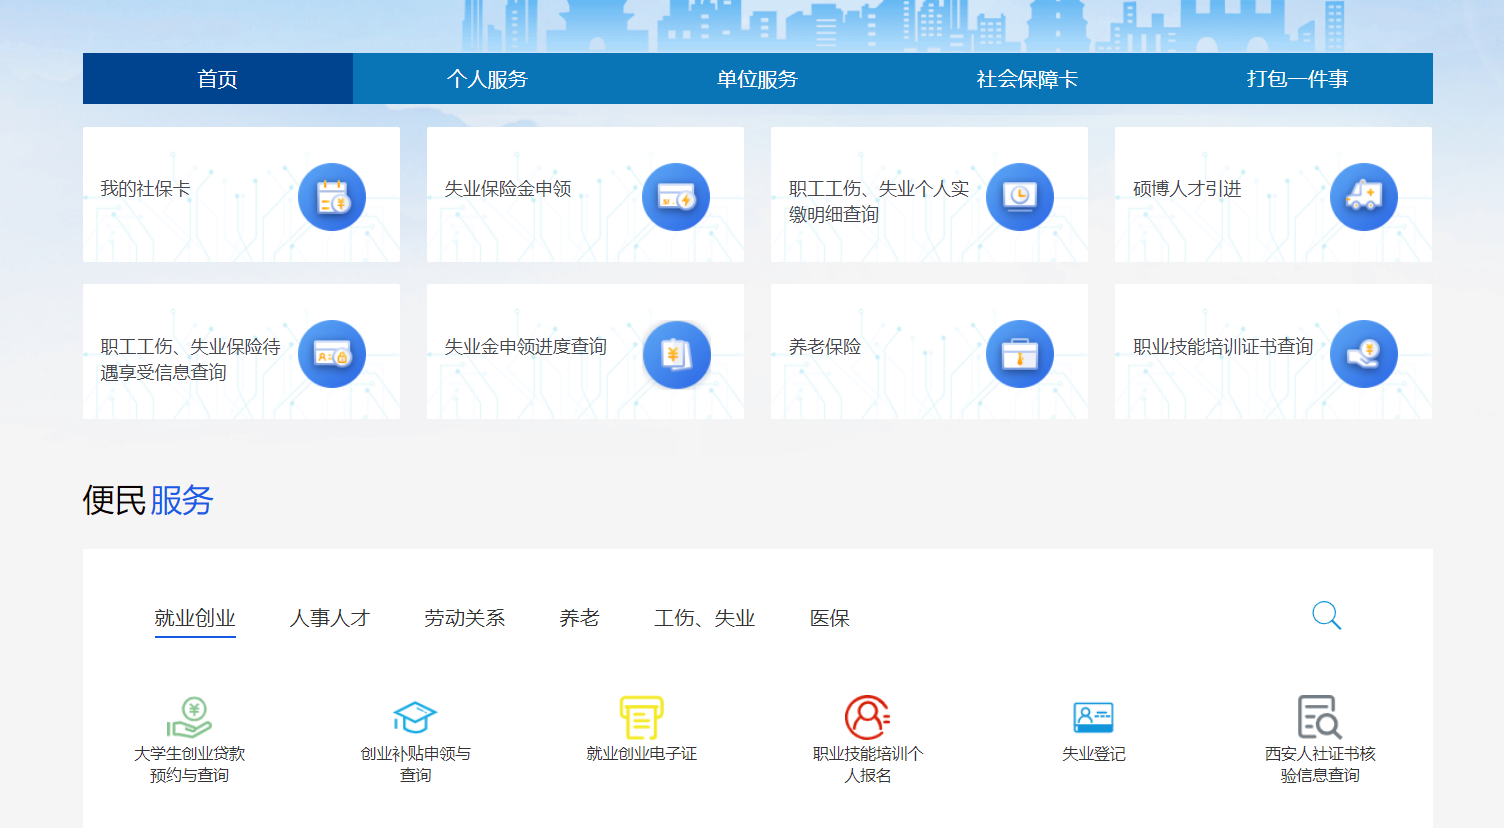Open 养老保险 text link
Screen dimensions: 1504x828
point(825,347)
